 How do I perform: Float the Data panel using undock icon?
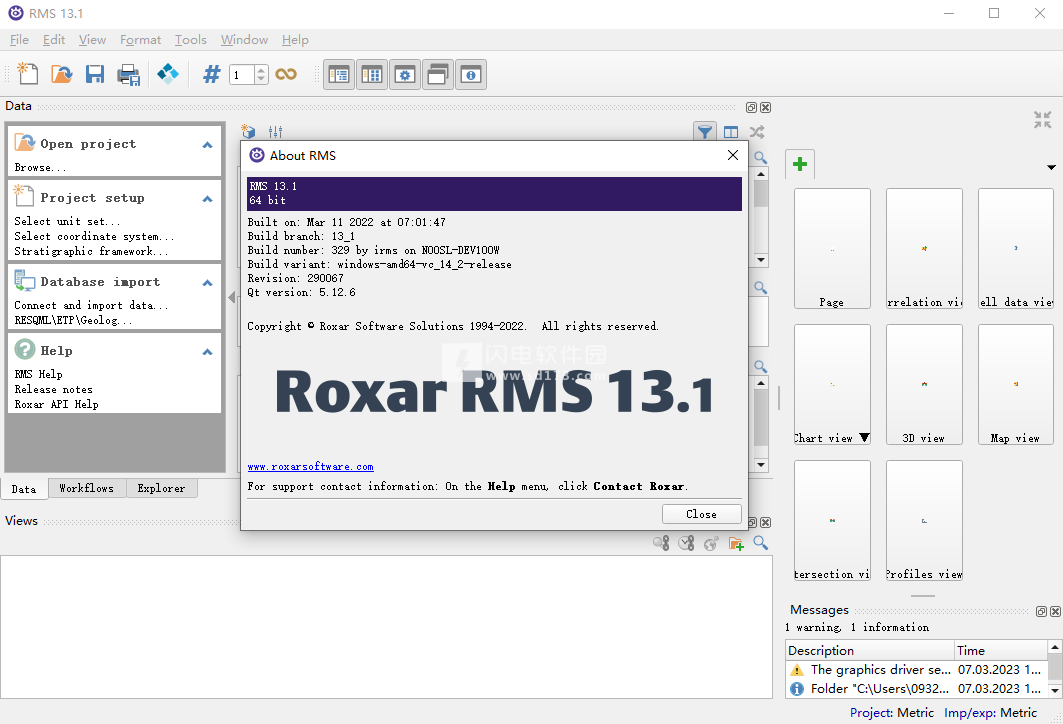[x=751, y=108]
